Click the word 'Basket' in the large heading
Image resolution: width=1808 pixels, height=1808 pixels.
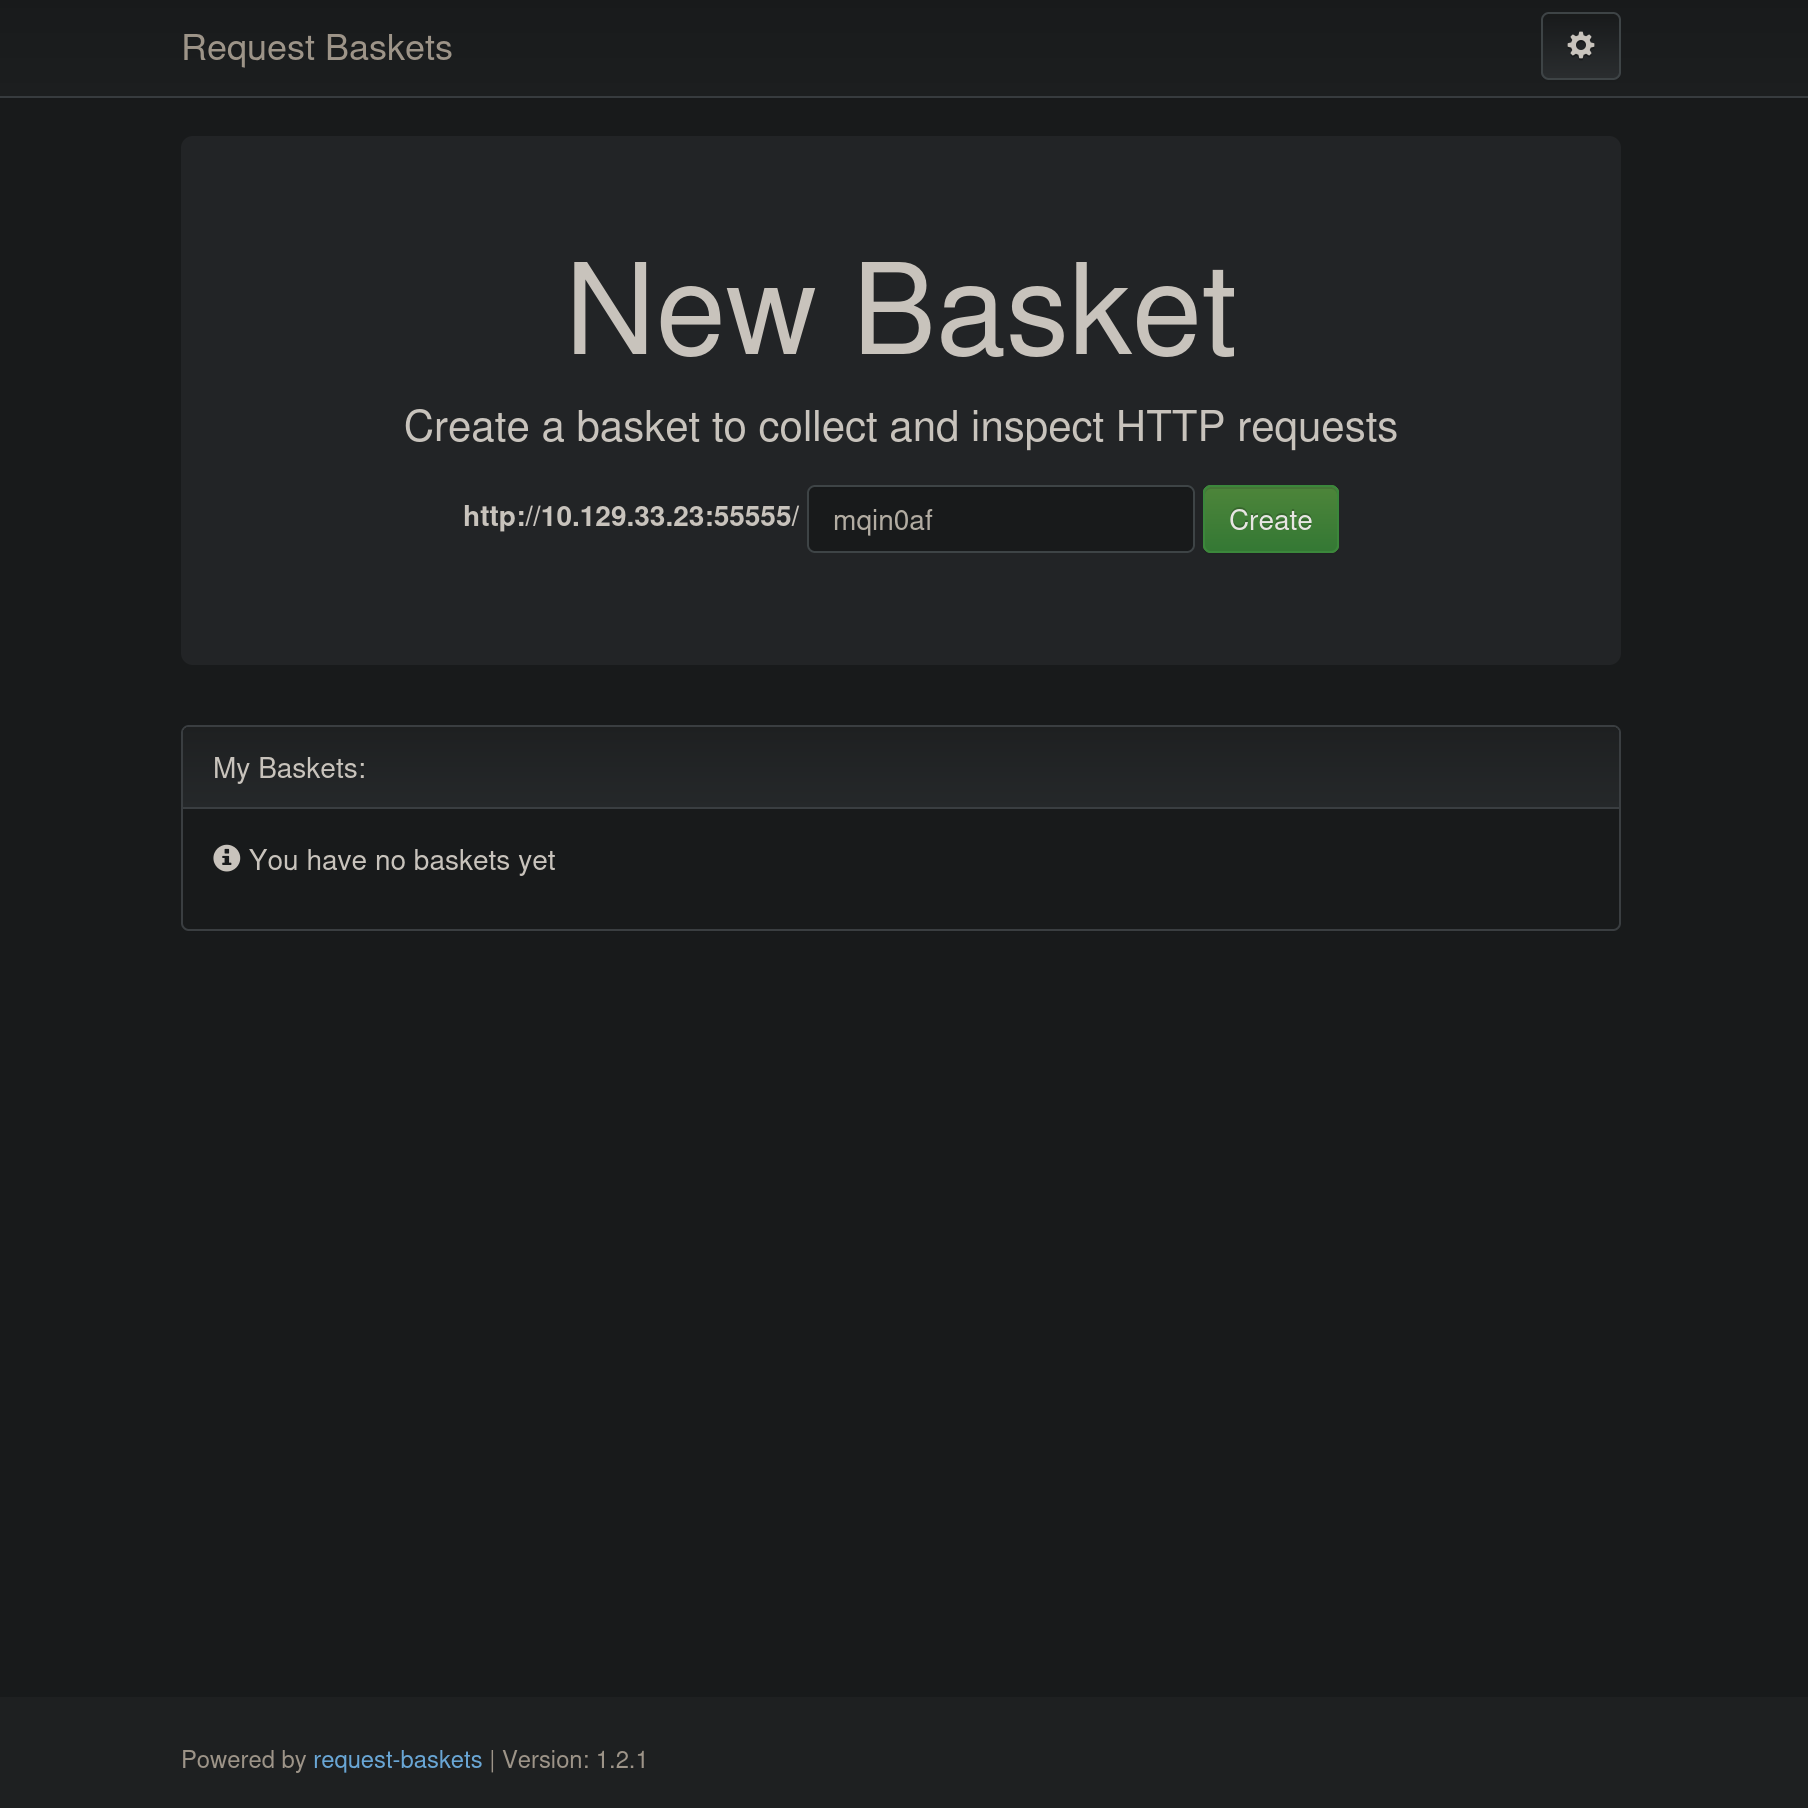1045,310
